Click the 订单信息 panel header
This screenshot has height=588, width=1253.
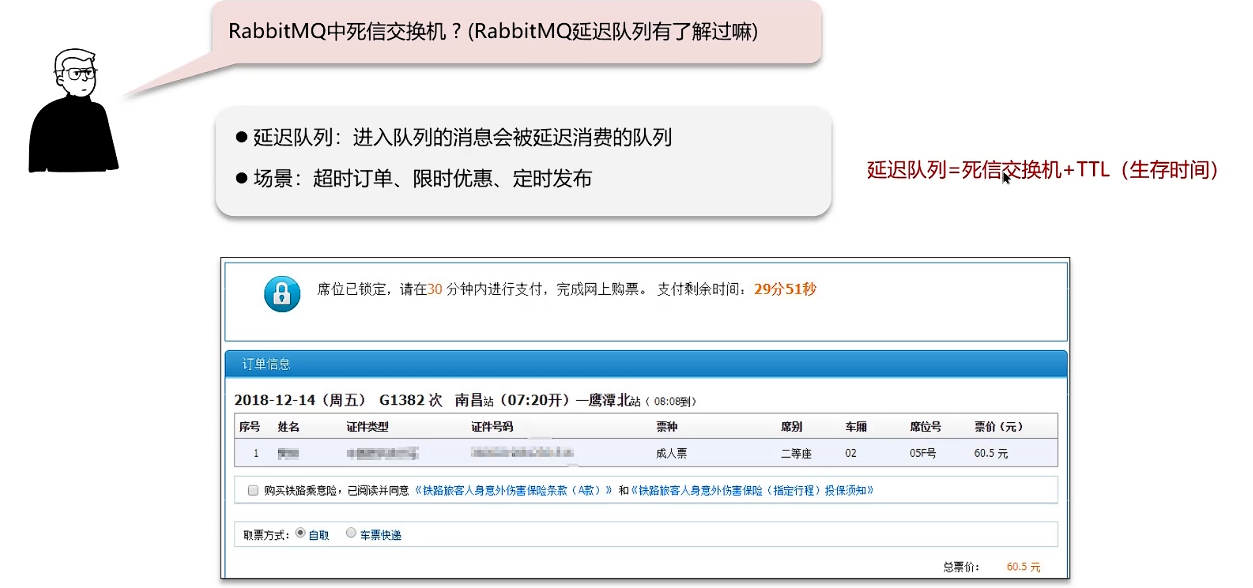click(x=646, y=364)
